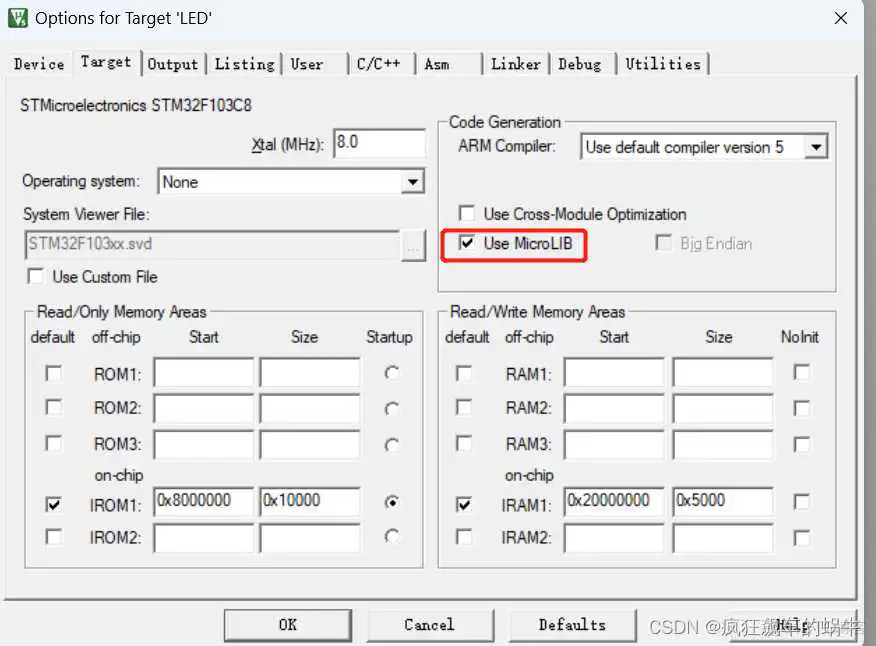Disable the Use MicroLIB checkbox
This screenshot has height=646, width=876.
pyautogui.click(x=467, y=243)
